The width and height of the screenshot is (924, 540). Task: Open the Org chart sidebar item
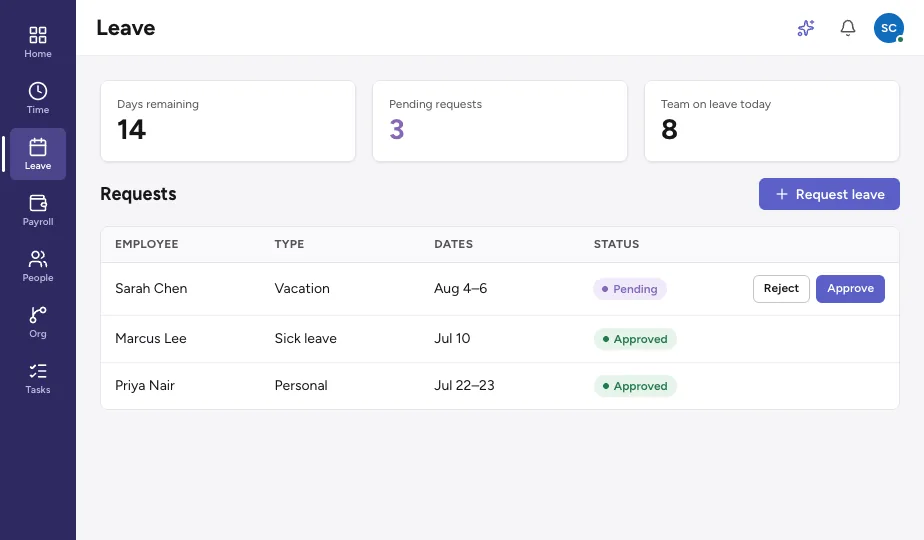[38, 322]
